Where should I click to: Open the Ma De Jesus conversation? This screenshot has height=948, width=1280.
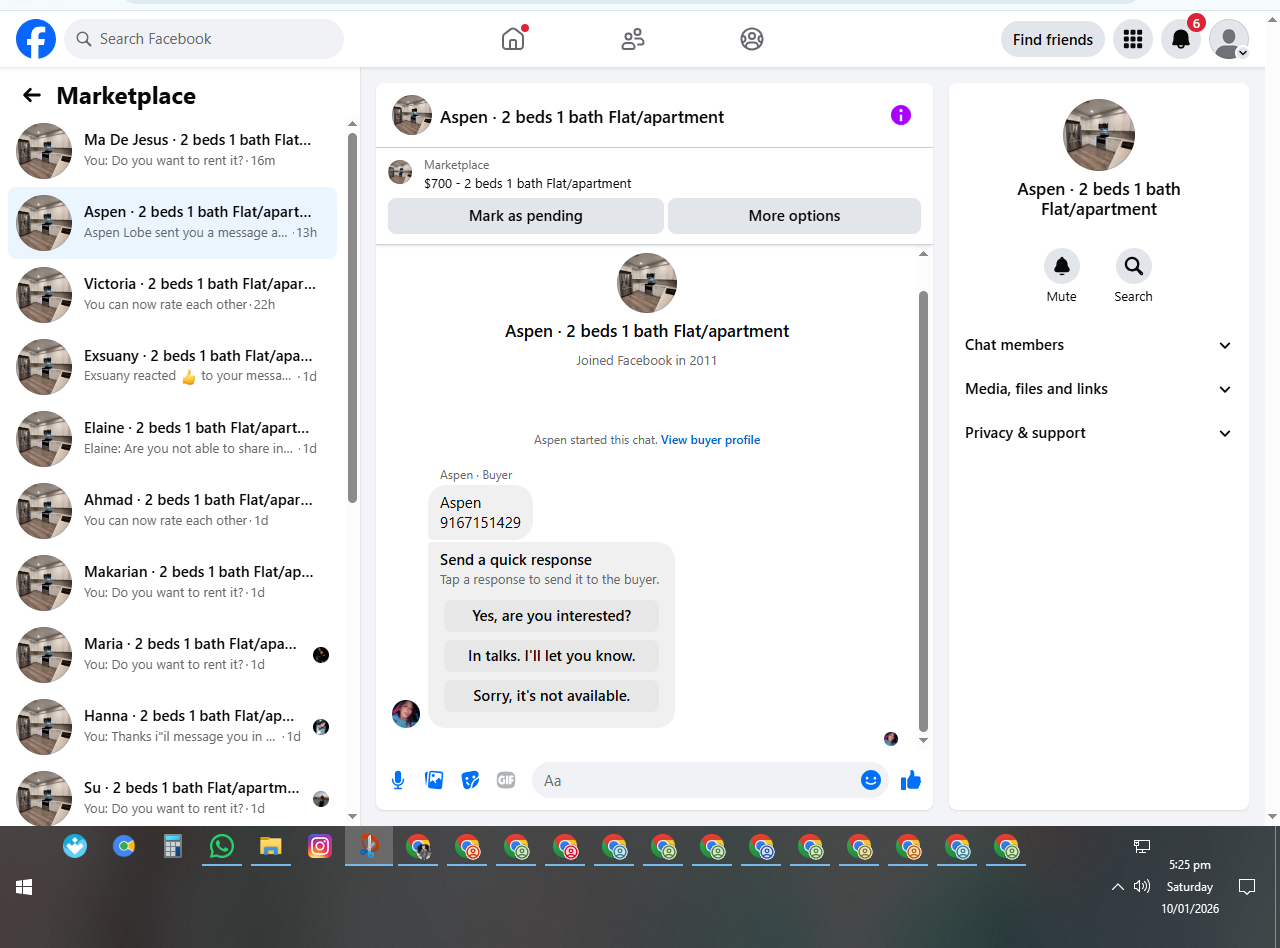pos(172,151)
